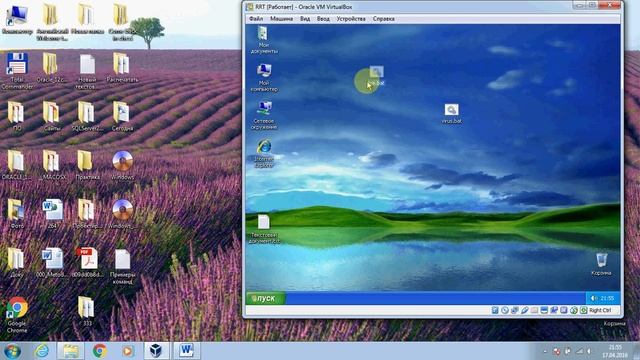Click the optical disk indicator in VirtualBox status bar
This screenshot has height=360, width=640.
pos(505,310)
